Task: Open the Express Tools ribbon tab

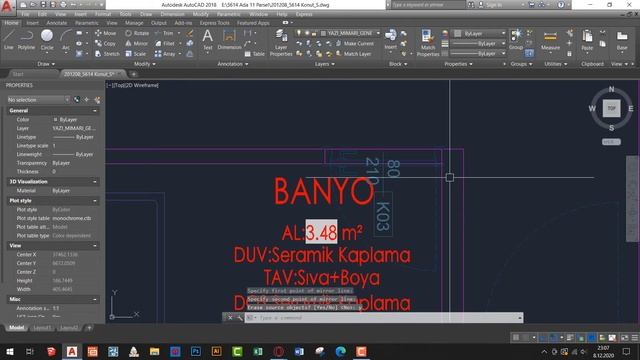Action: [x=214, y=23]
